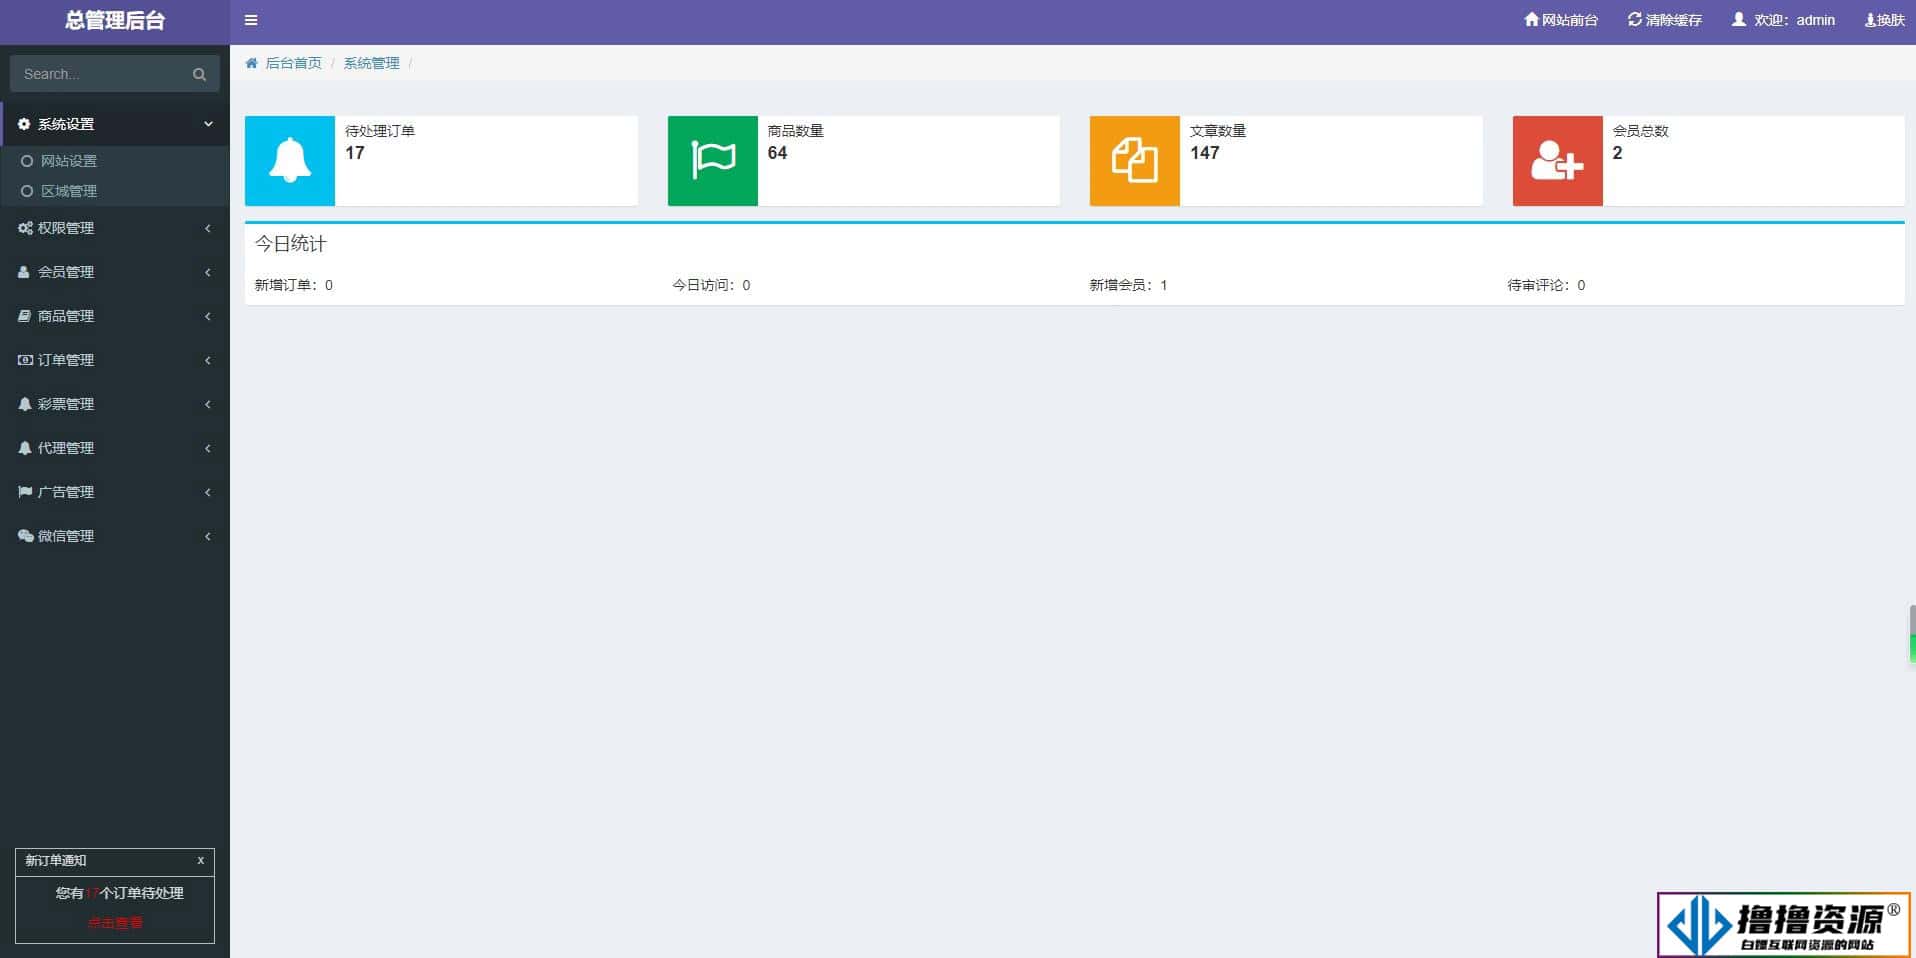Click the home icon beside 网站前台

[1531, 20]
